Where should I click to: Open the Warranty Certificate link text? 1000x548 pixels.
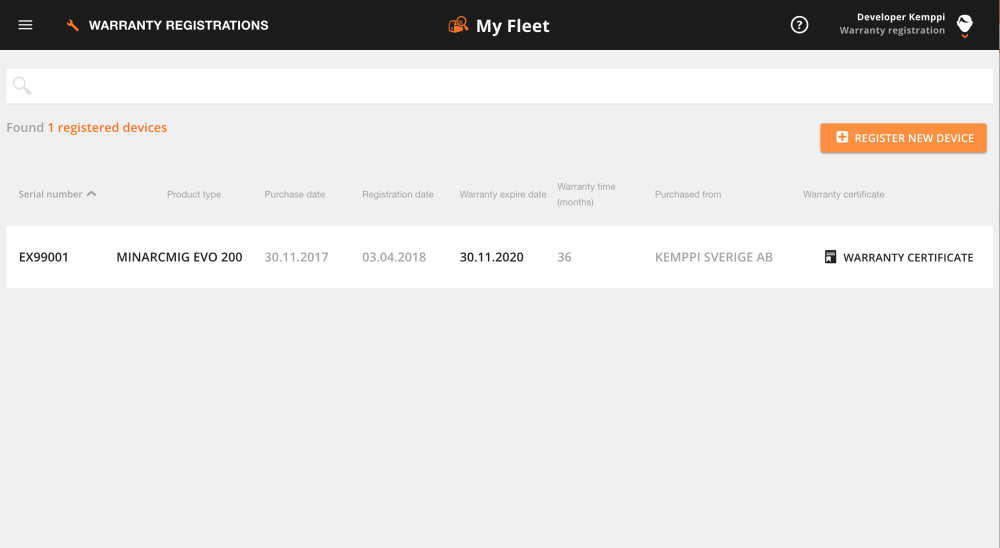coord(907,258)
